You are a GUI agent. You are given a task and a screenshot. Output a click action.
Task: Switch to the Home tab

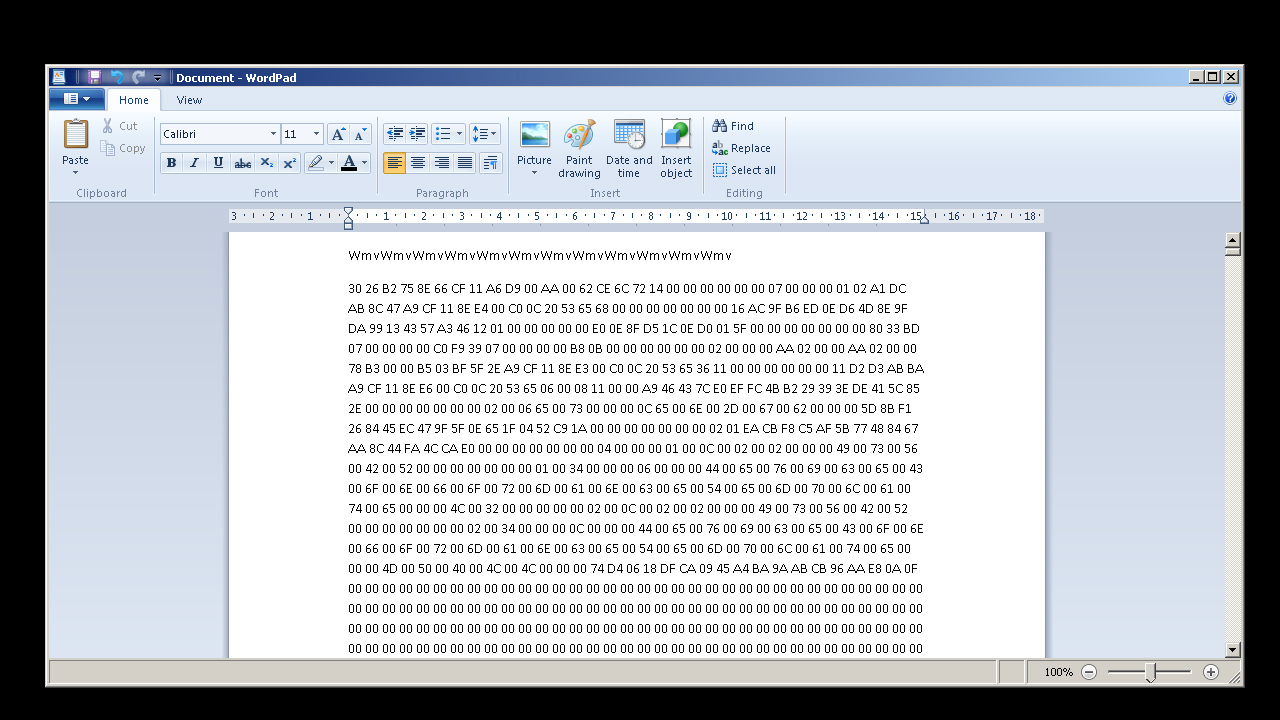click(134, 100)
